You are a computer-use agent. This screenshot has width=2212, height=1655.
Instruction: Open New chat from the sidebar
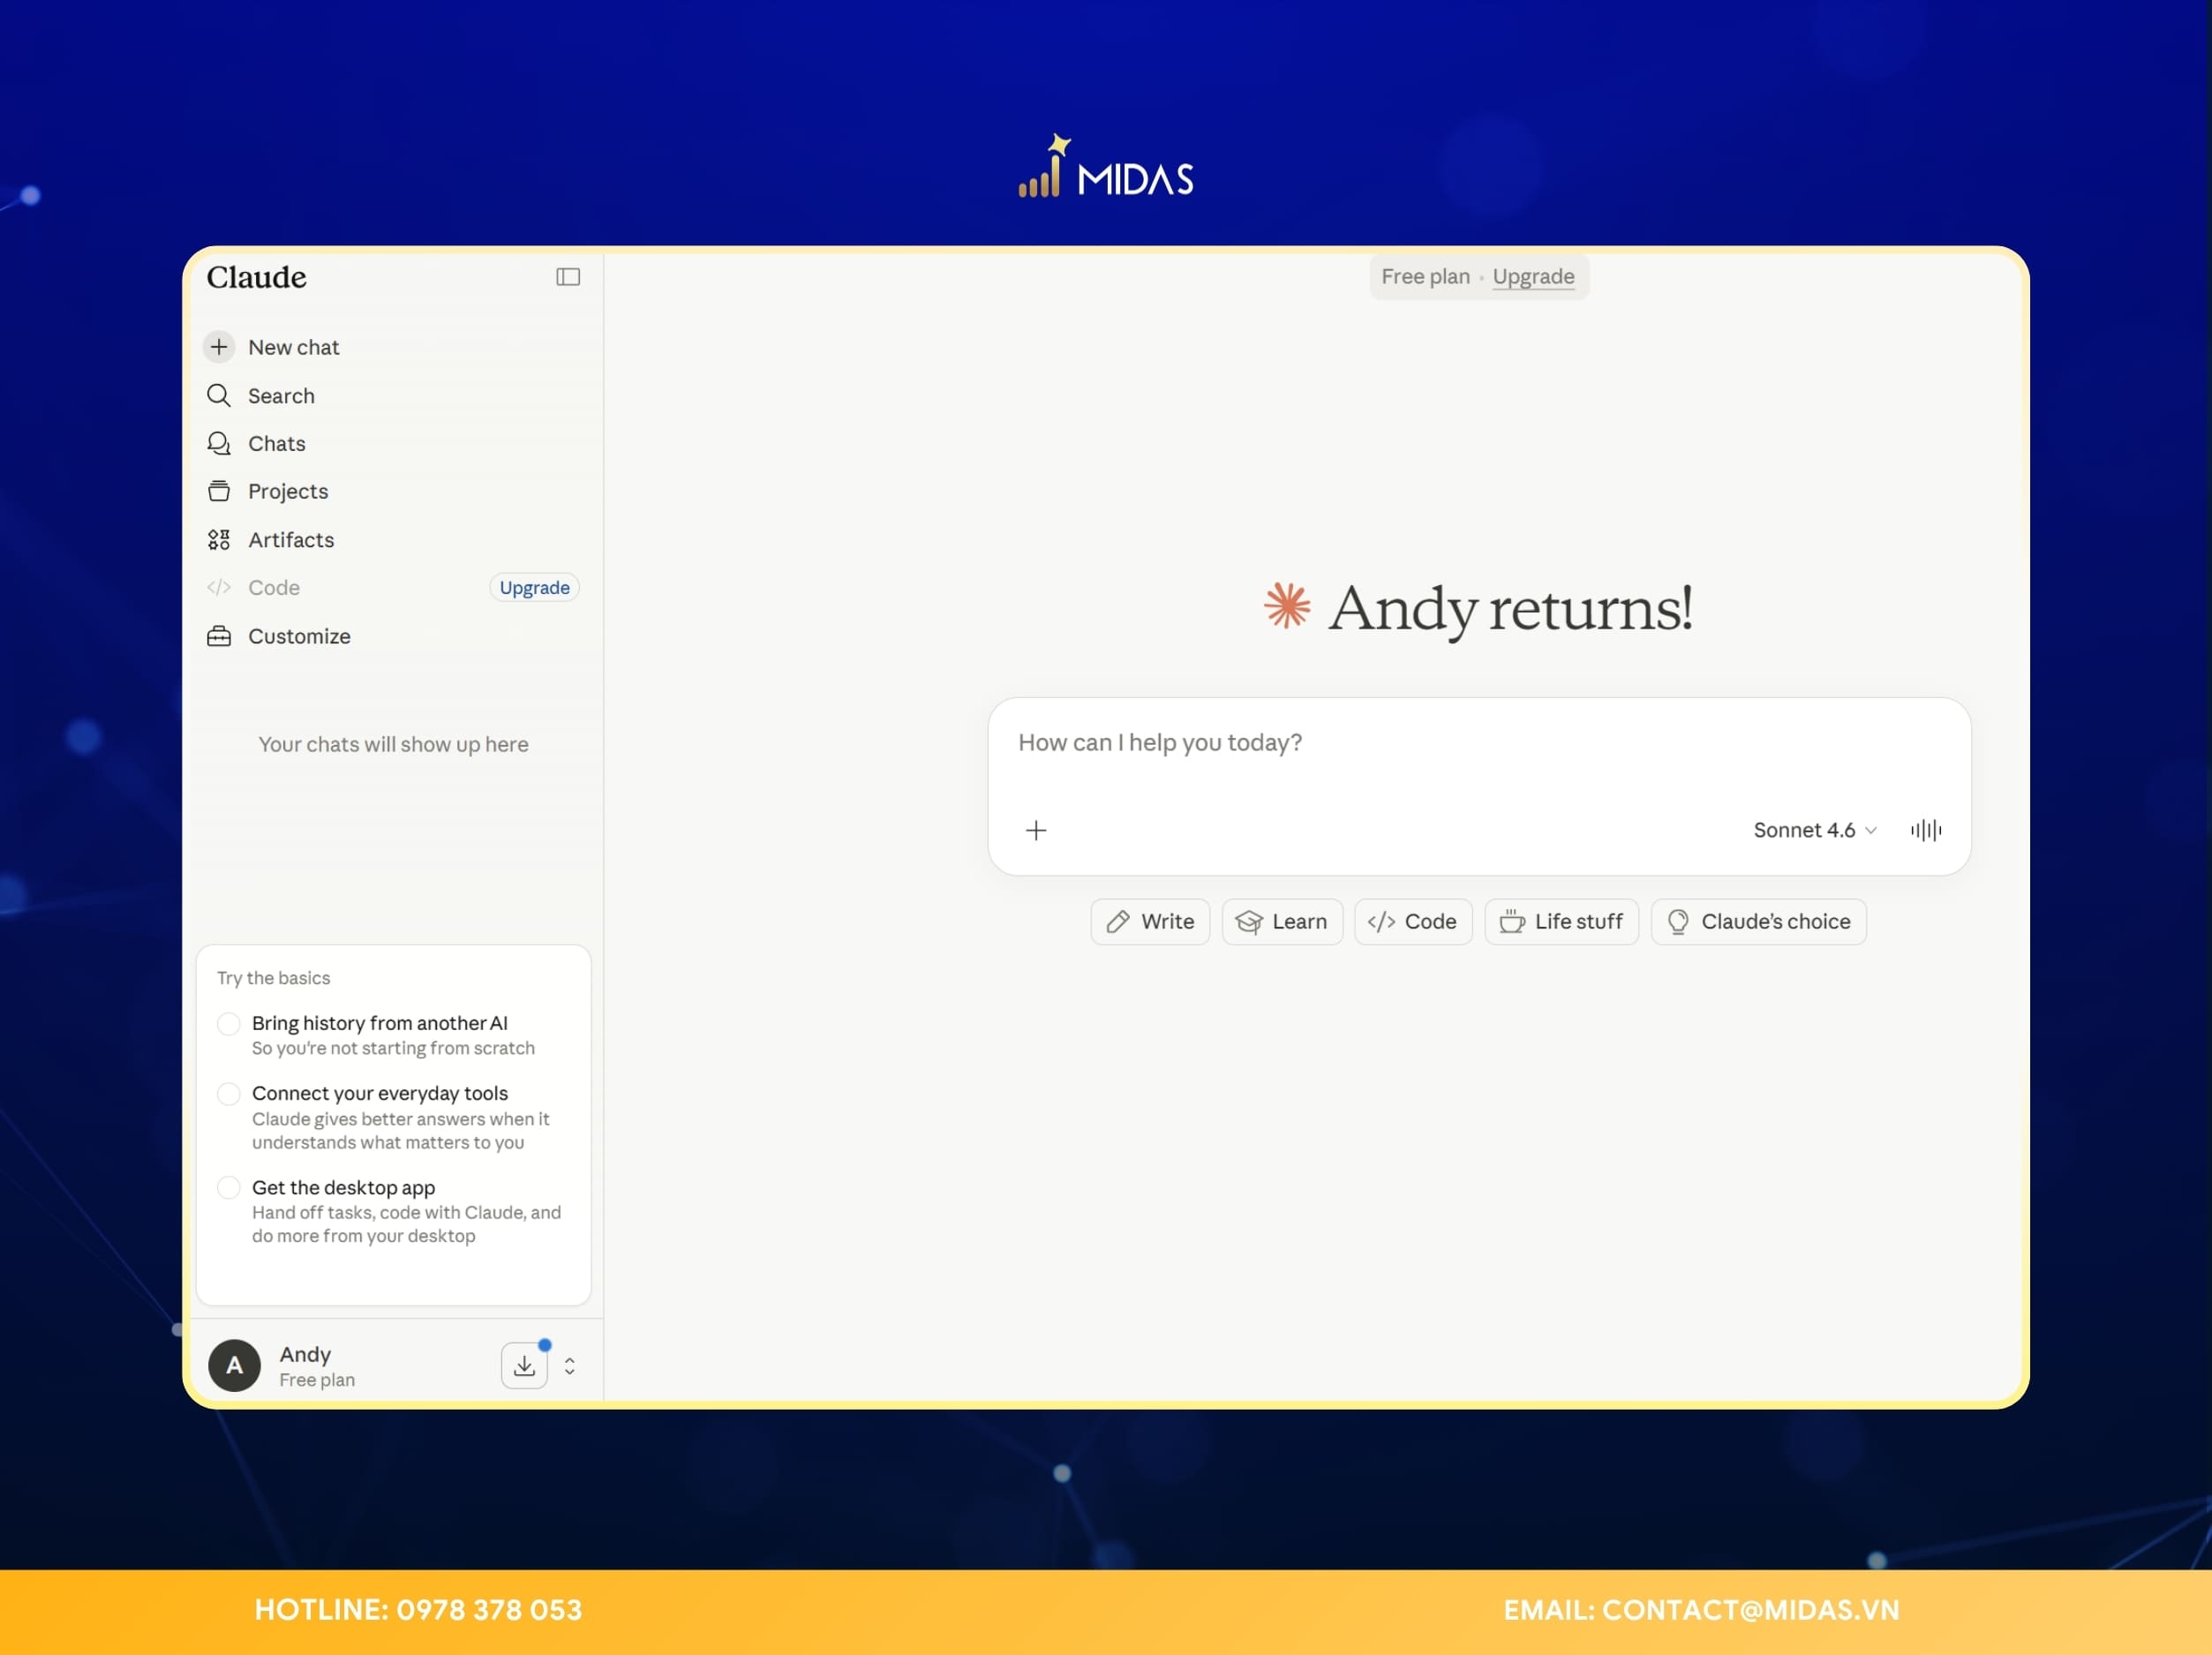click(x=391, y=347)
